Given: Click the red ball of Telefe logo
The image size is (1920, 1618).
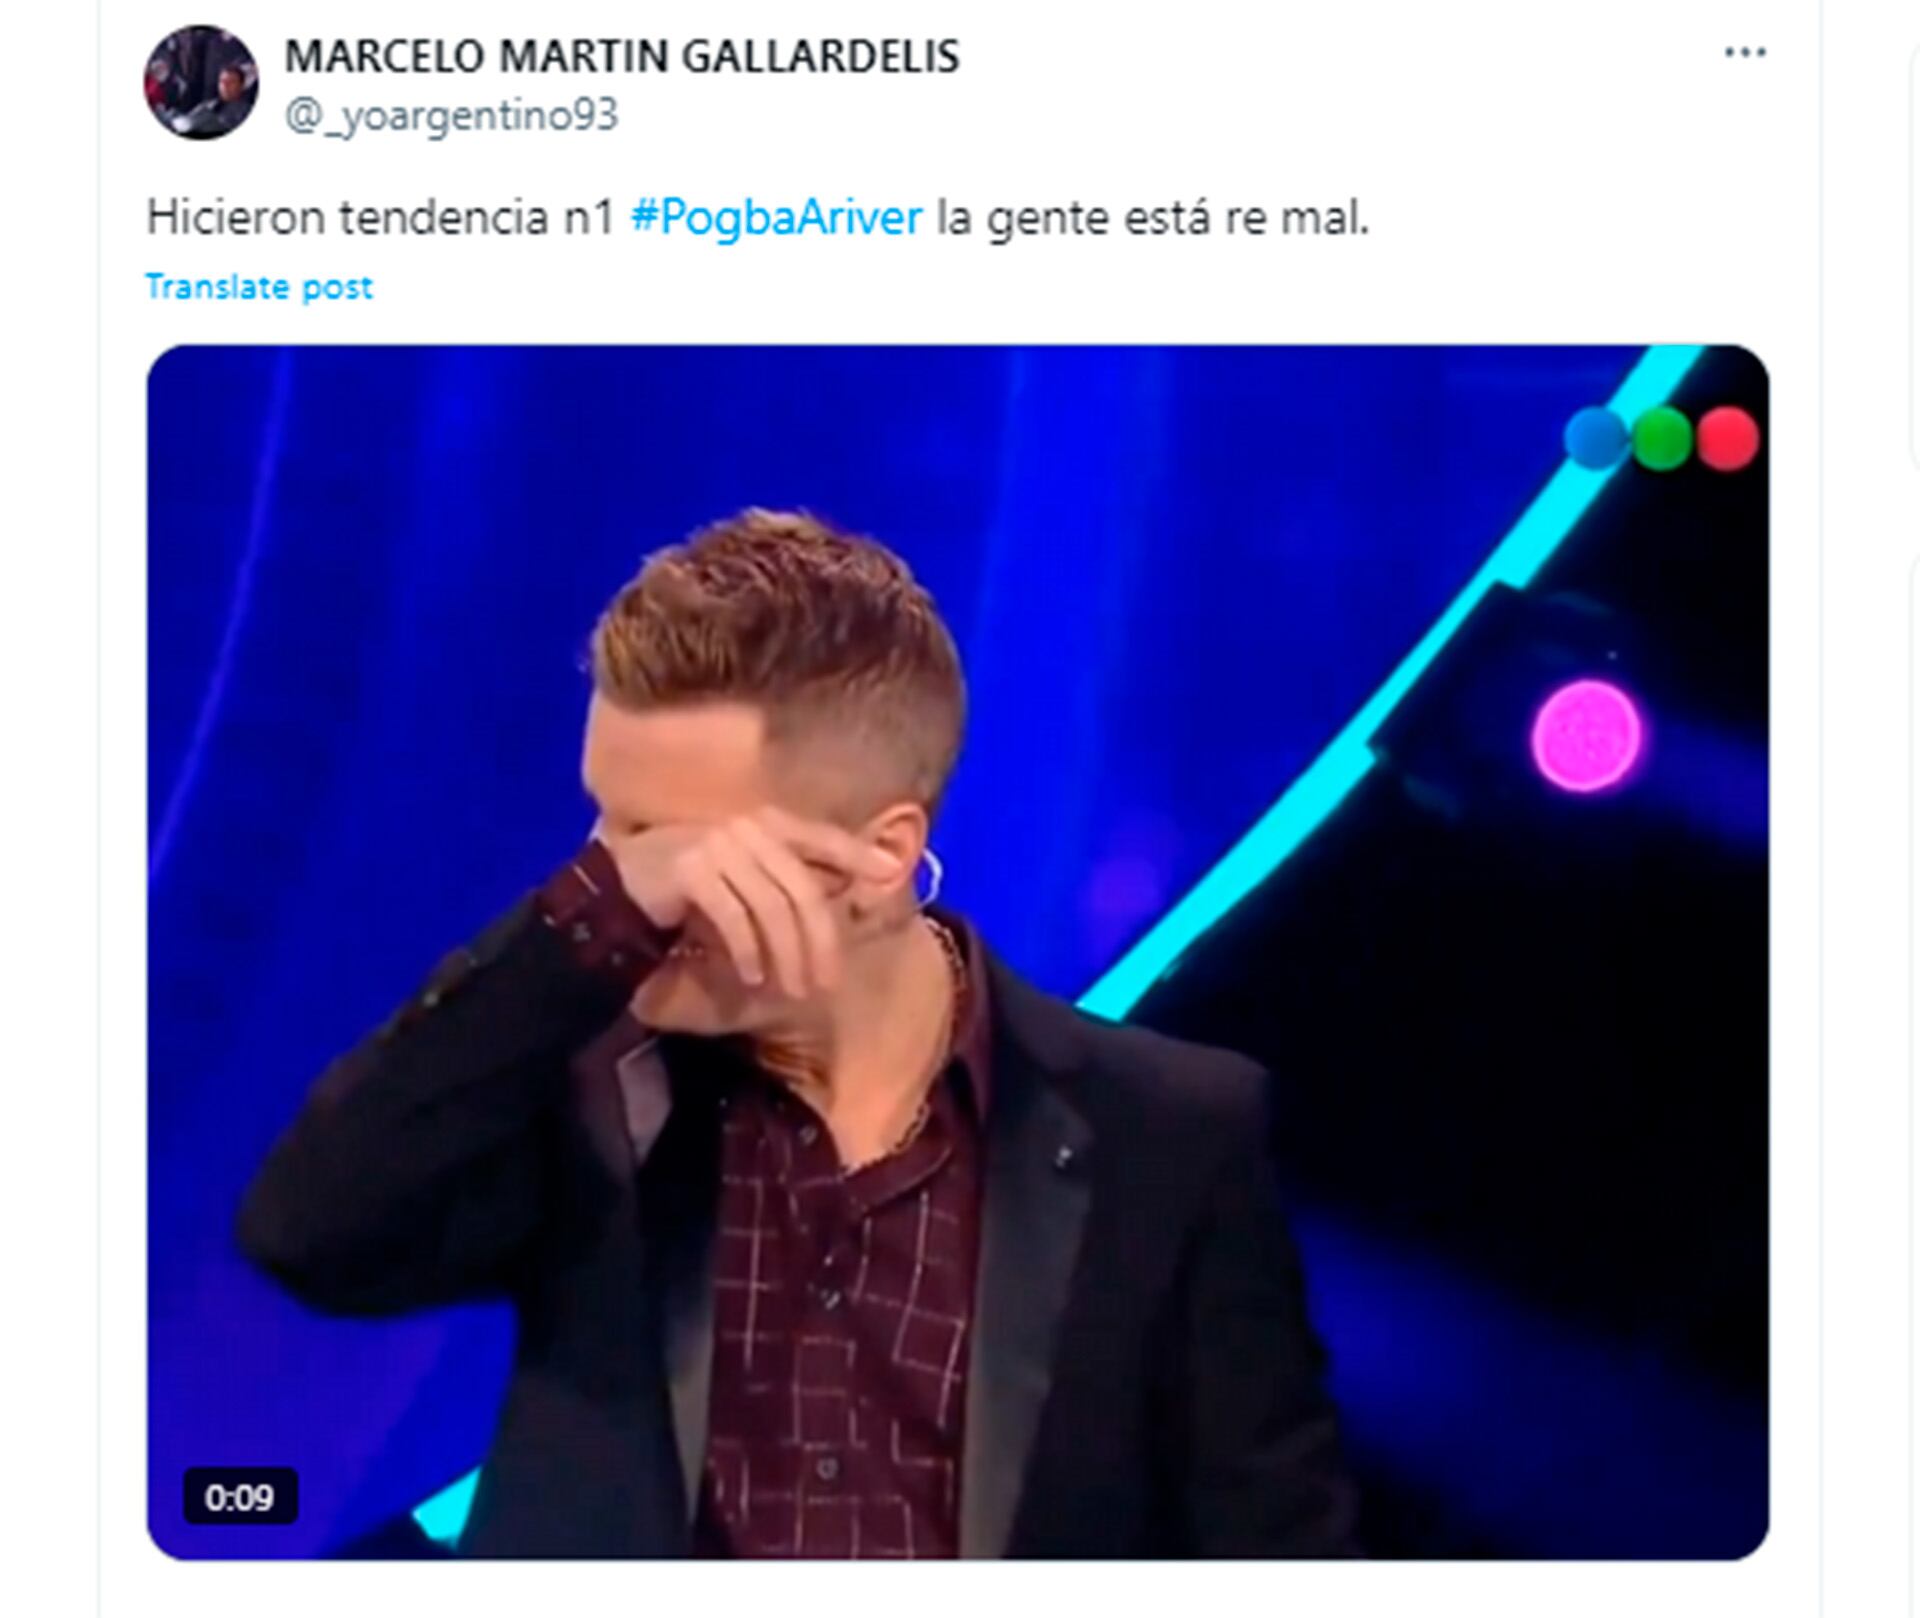Looking at the screenshot, I should (x=1728, y=438).
